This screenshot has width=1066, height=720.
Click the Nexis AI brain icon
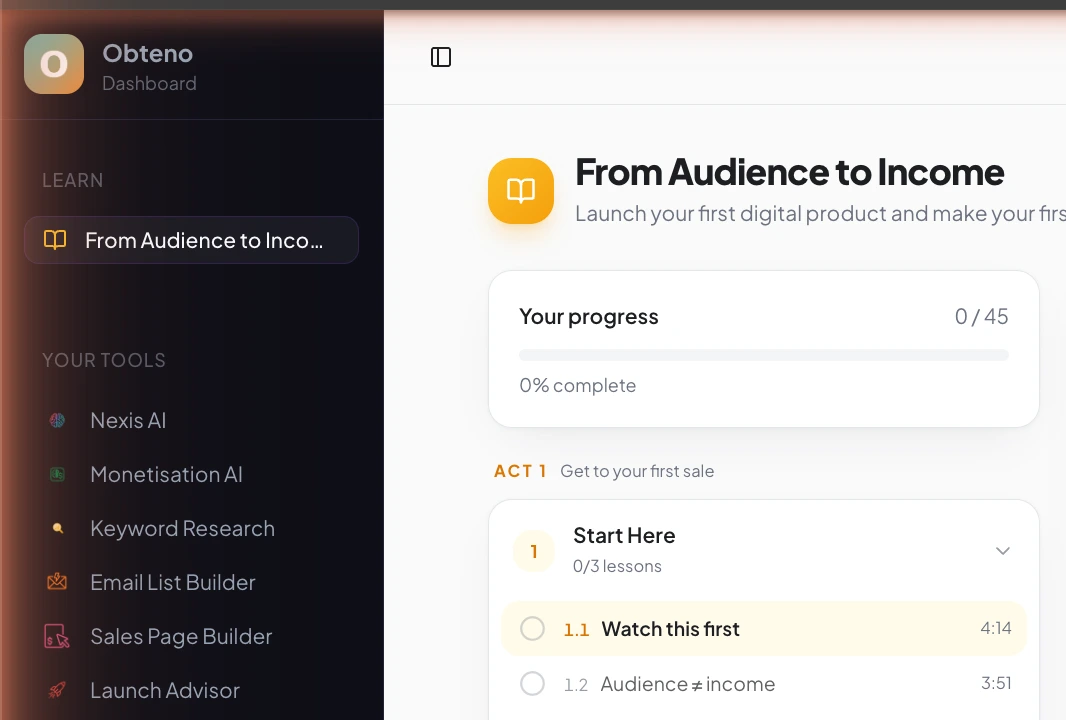58,420
